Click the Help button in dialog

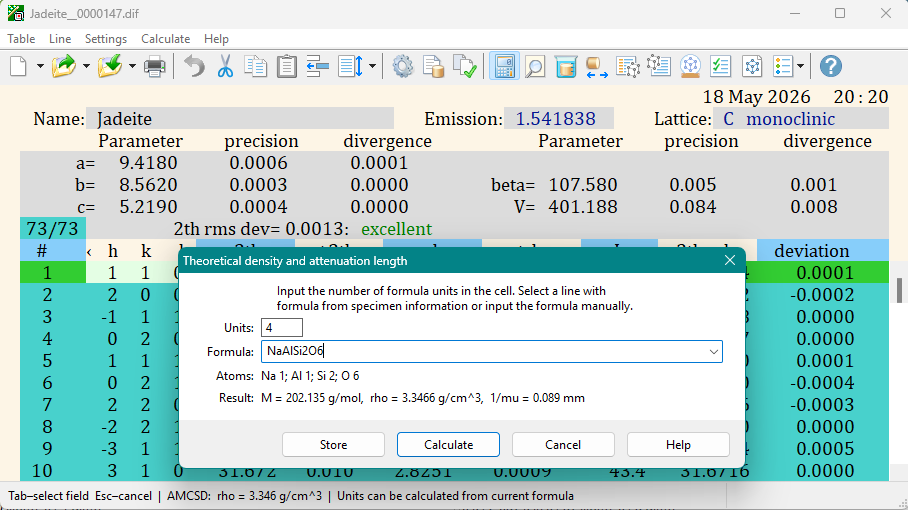(x=678, y=445)
